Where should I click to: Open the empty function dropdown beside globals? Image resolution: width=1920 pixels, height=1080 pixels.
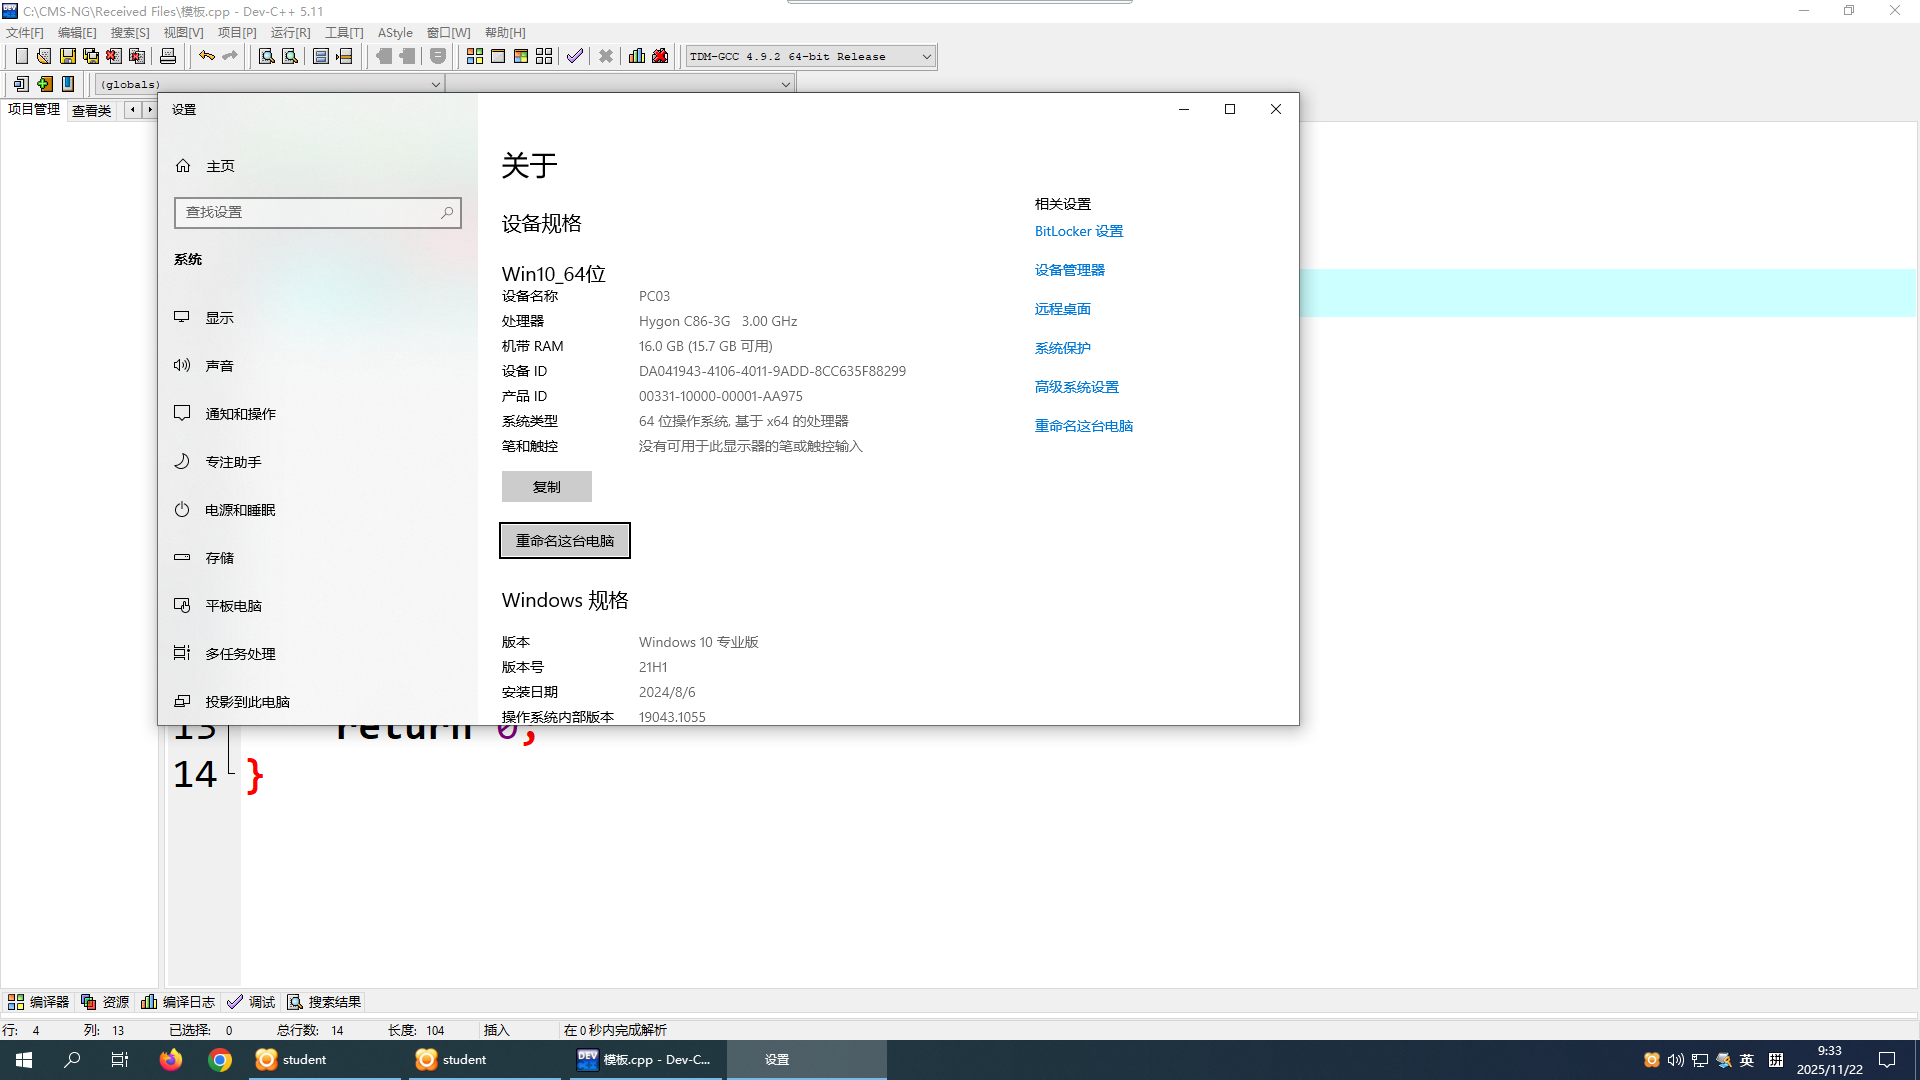785,85
